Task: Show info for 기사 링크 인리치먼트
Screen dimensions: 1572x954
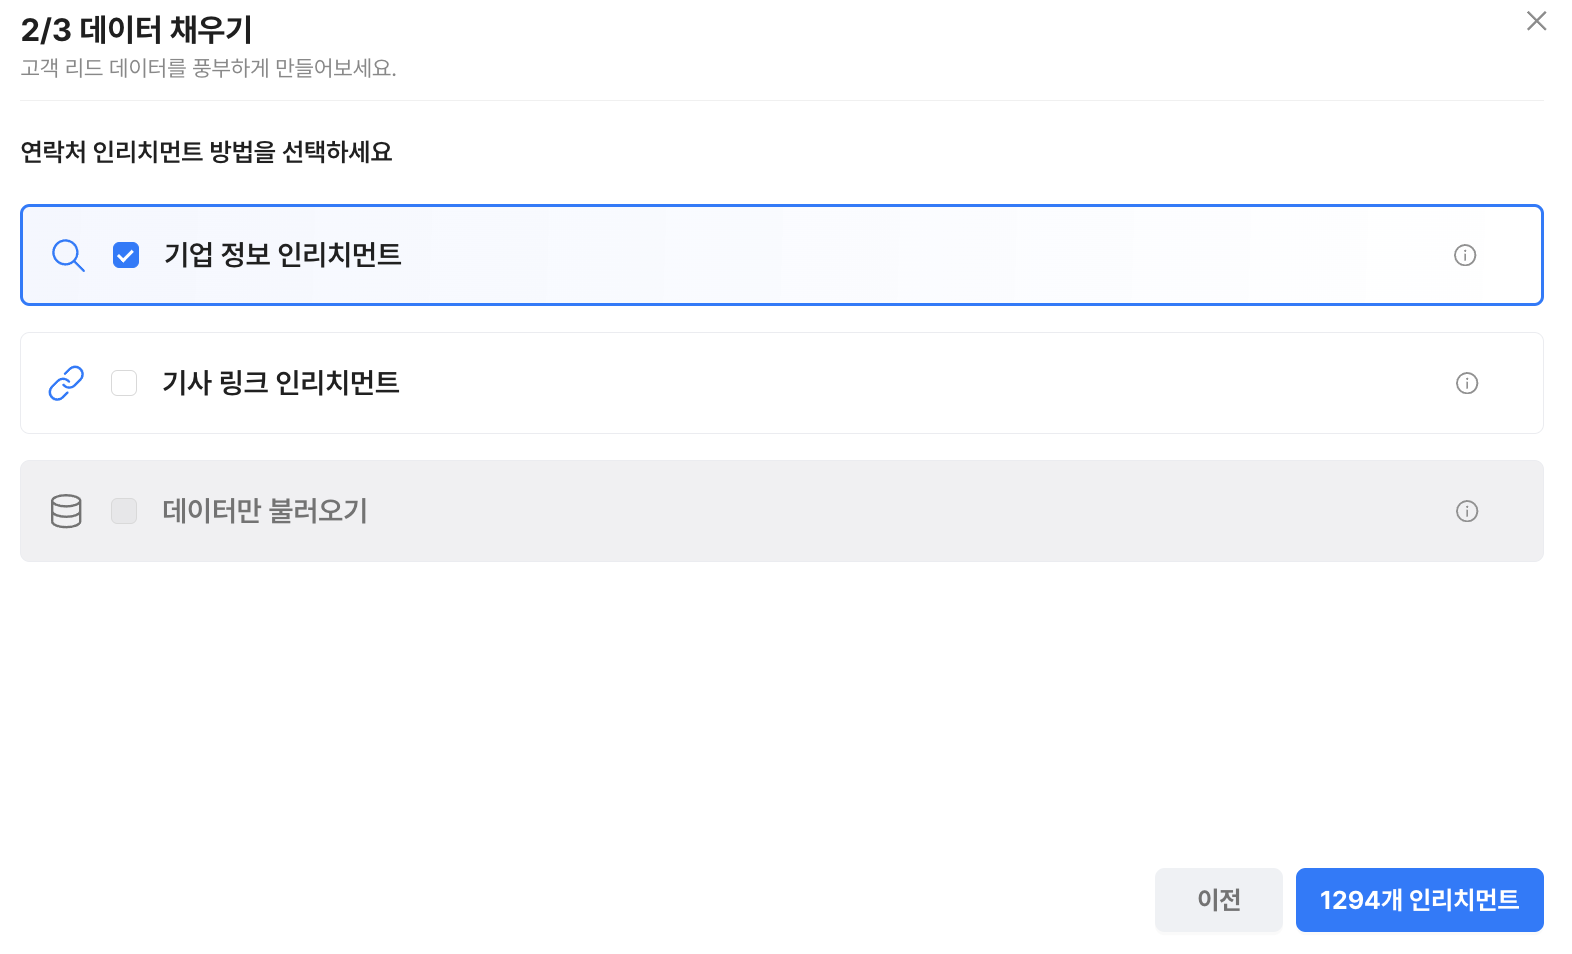Action: (x=1466, y=383)
